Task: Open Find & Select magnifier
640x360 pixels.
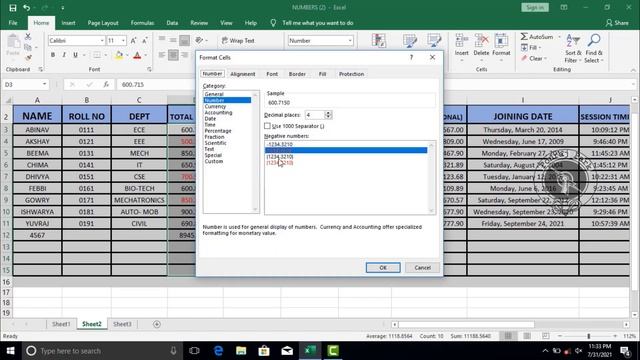Action: click(x=594, y=48)
